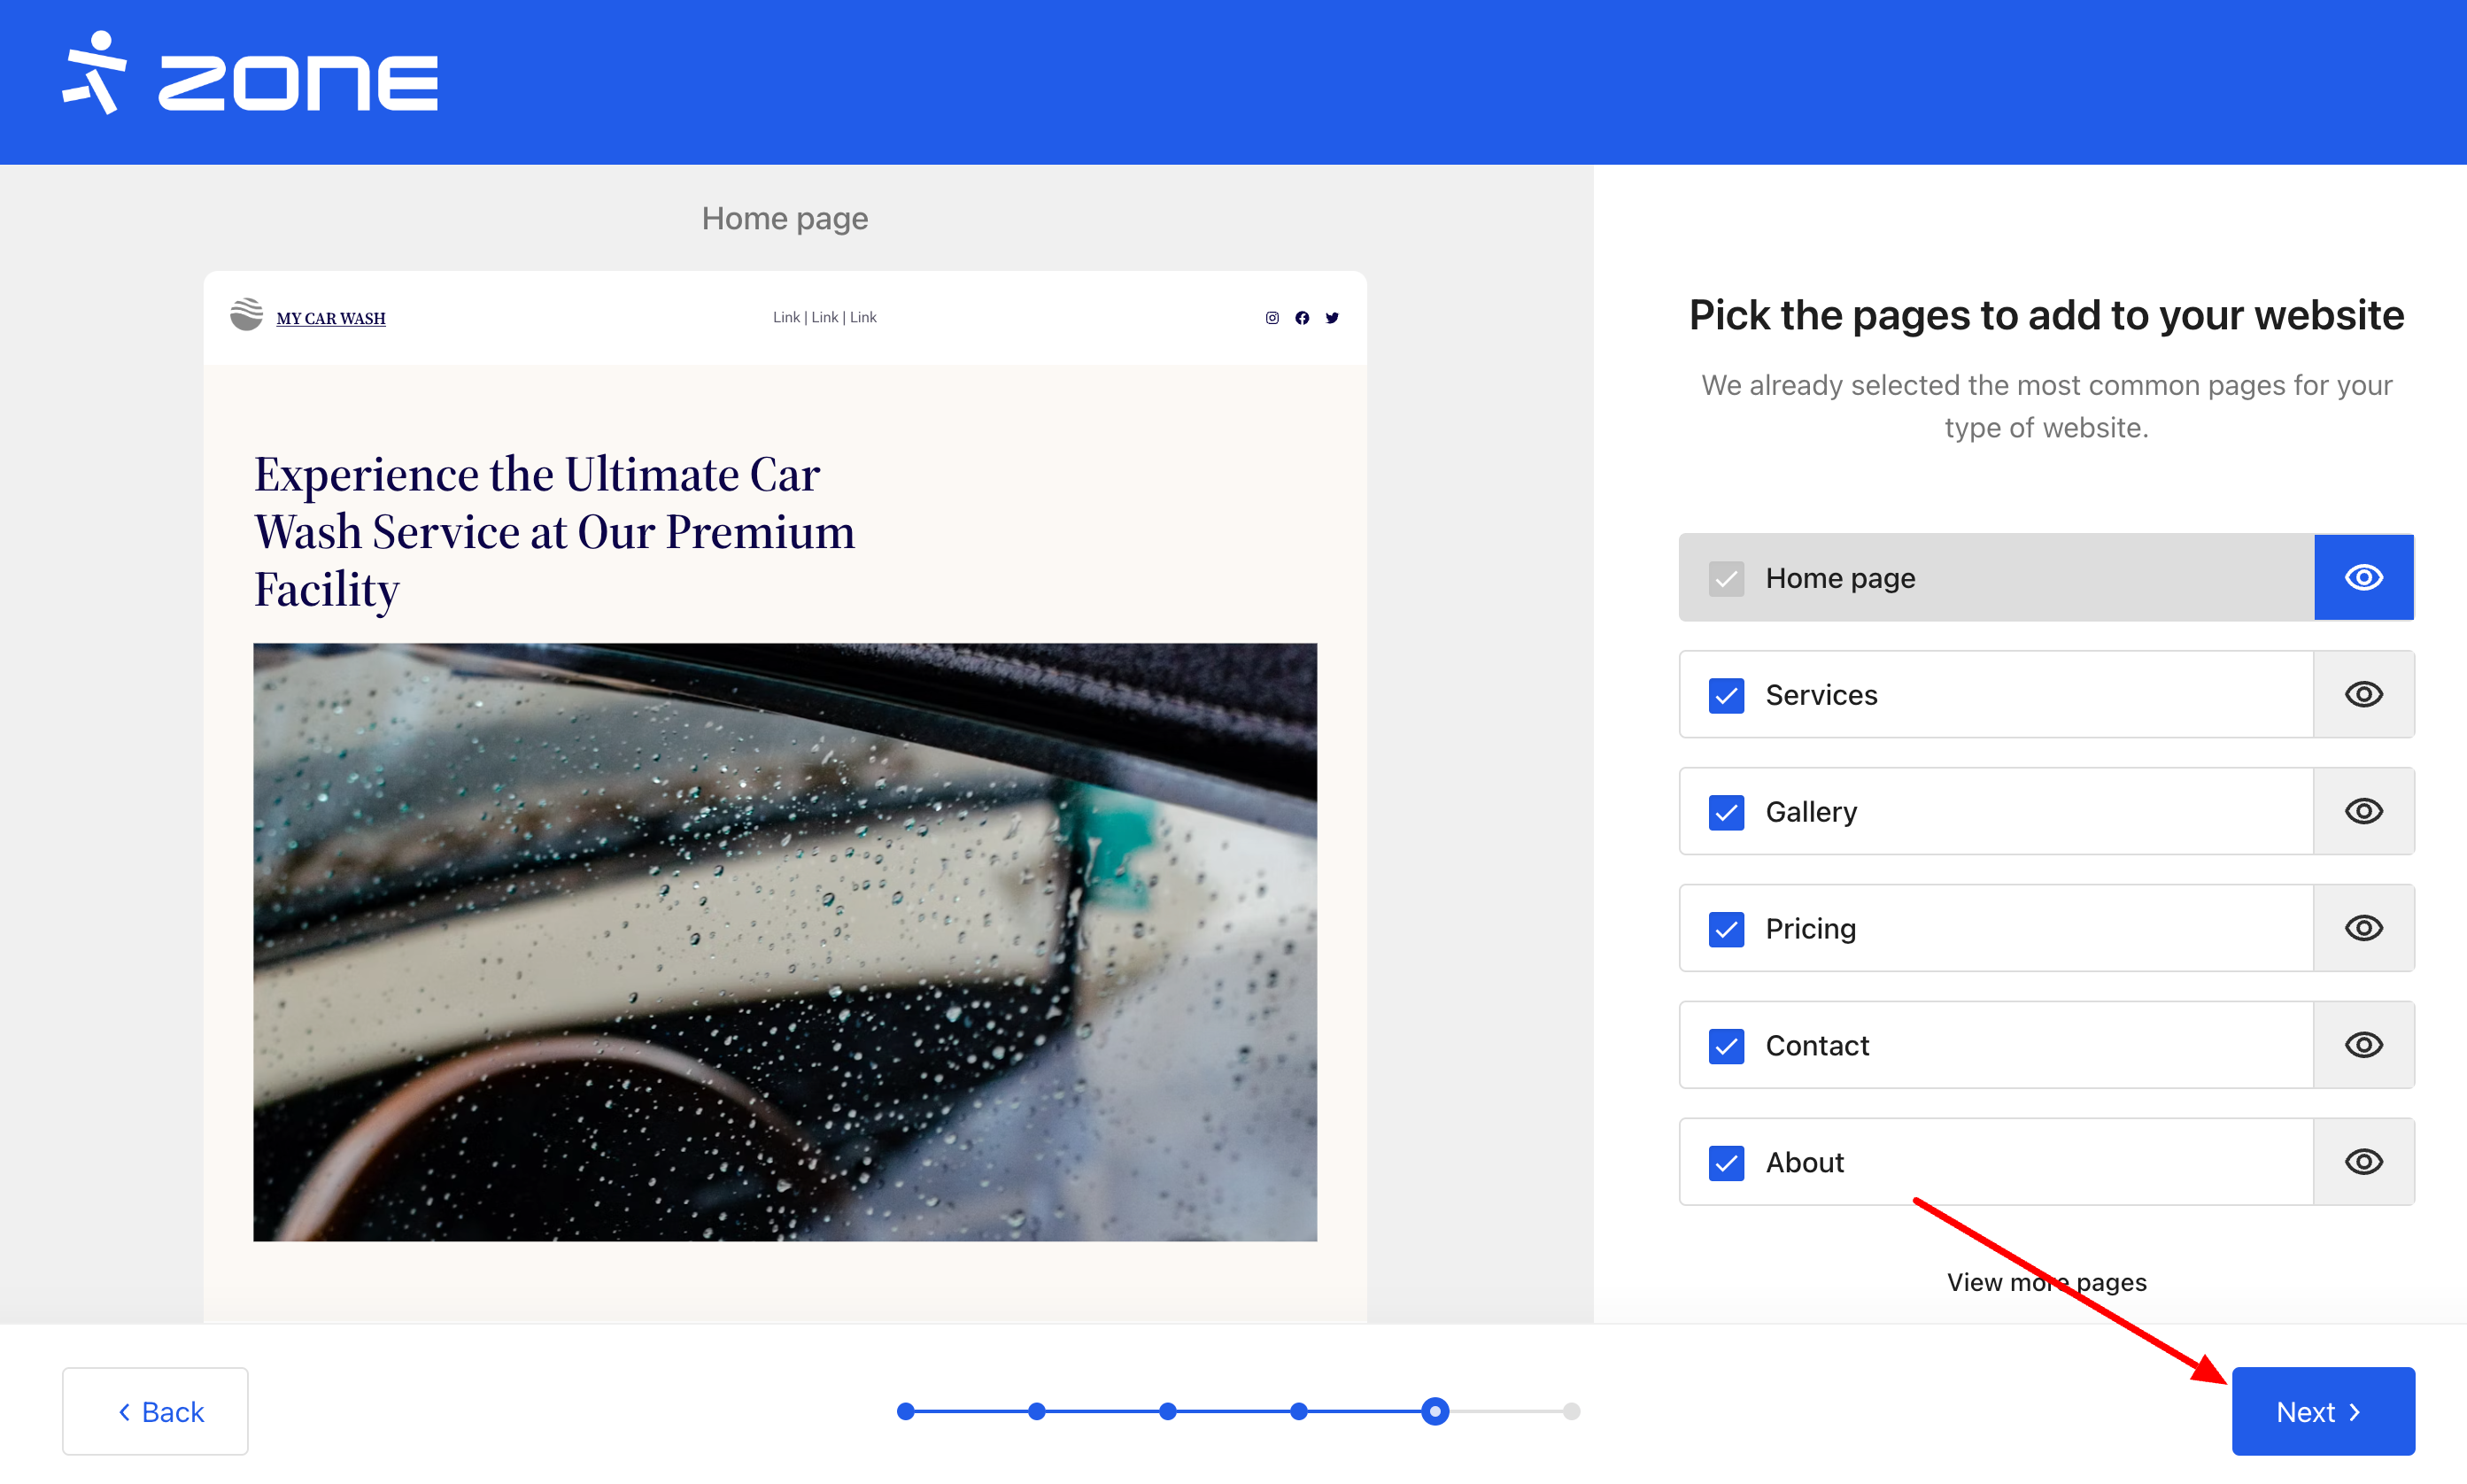Click the Home page eye icon
Screen dimensions: 2467x1484
[2363, 578]
